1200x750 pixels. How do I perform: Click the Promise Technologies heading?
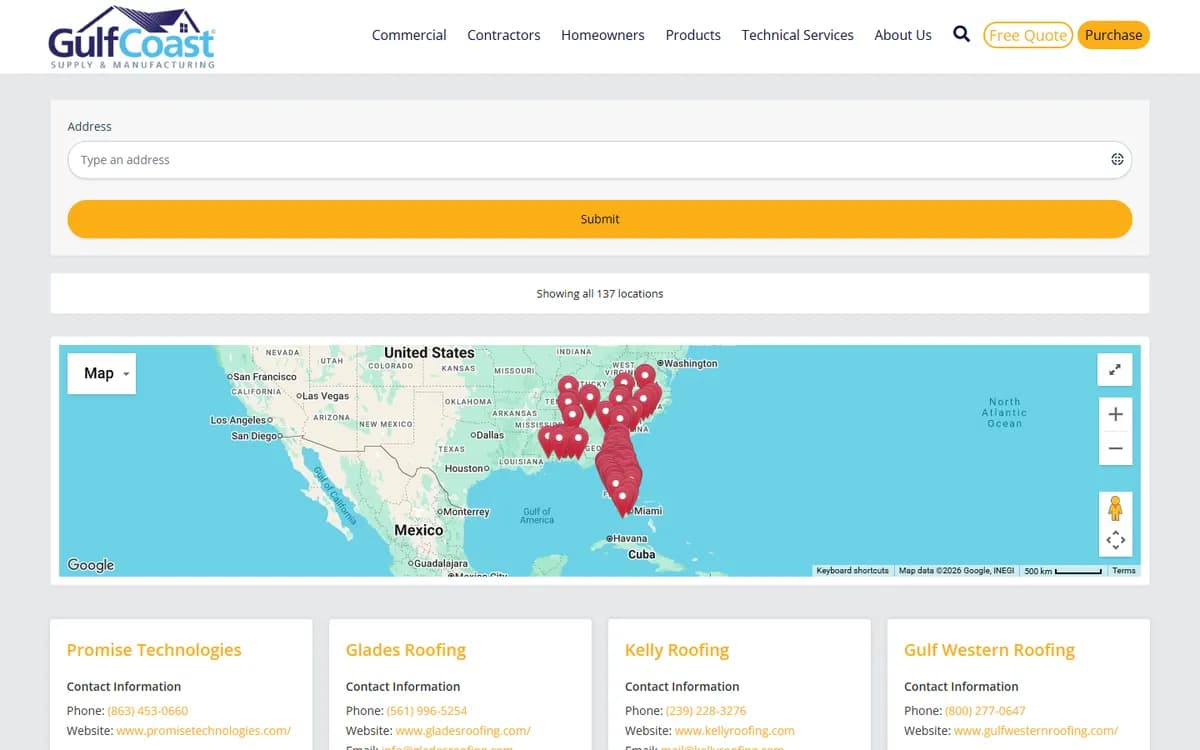point(154,650)
